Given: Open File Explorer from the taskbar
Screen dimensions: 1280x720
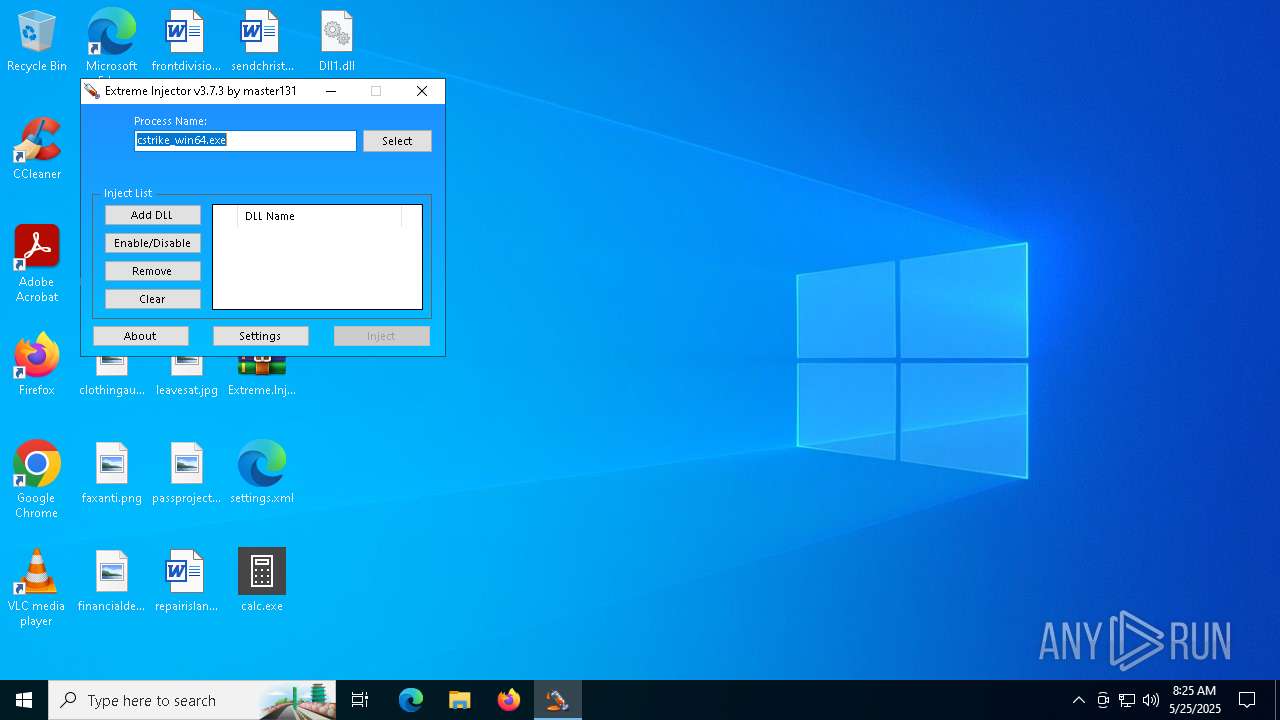Looking at the screenshot, I should pos(459,700).
